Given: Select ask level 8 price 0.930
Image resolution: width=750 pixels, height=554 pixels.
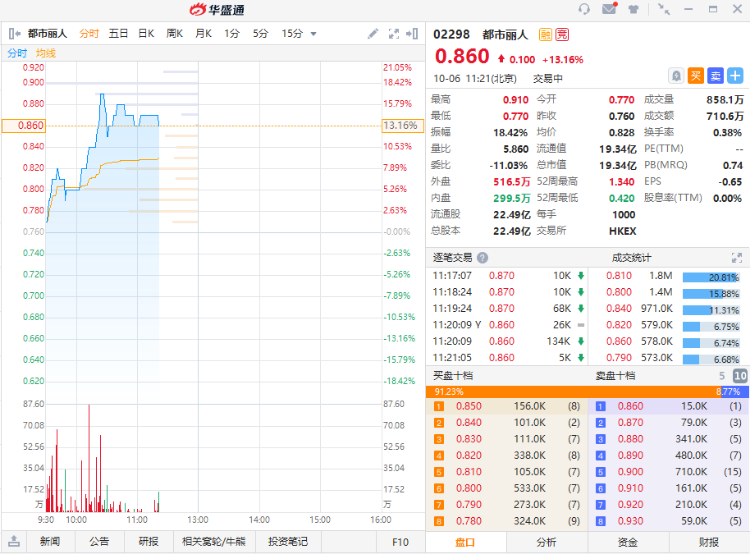Looking at the screenshot, I should pos(630,521).
